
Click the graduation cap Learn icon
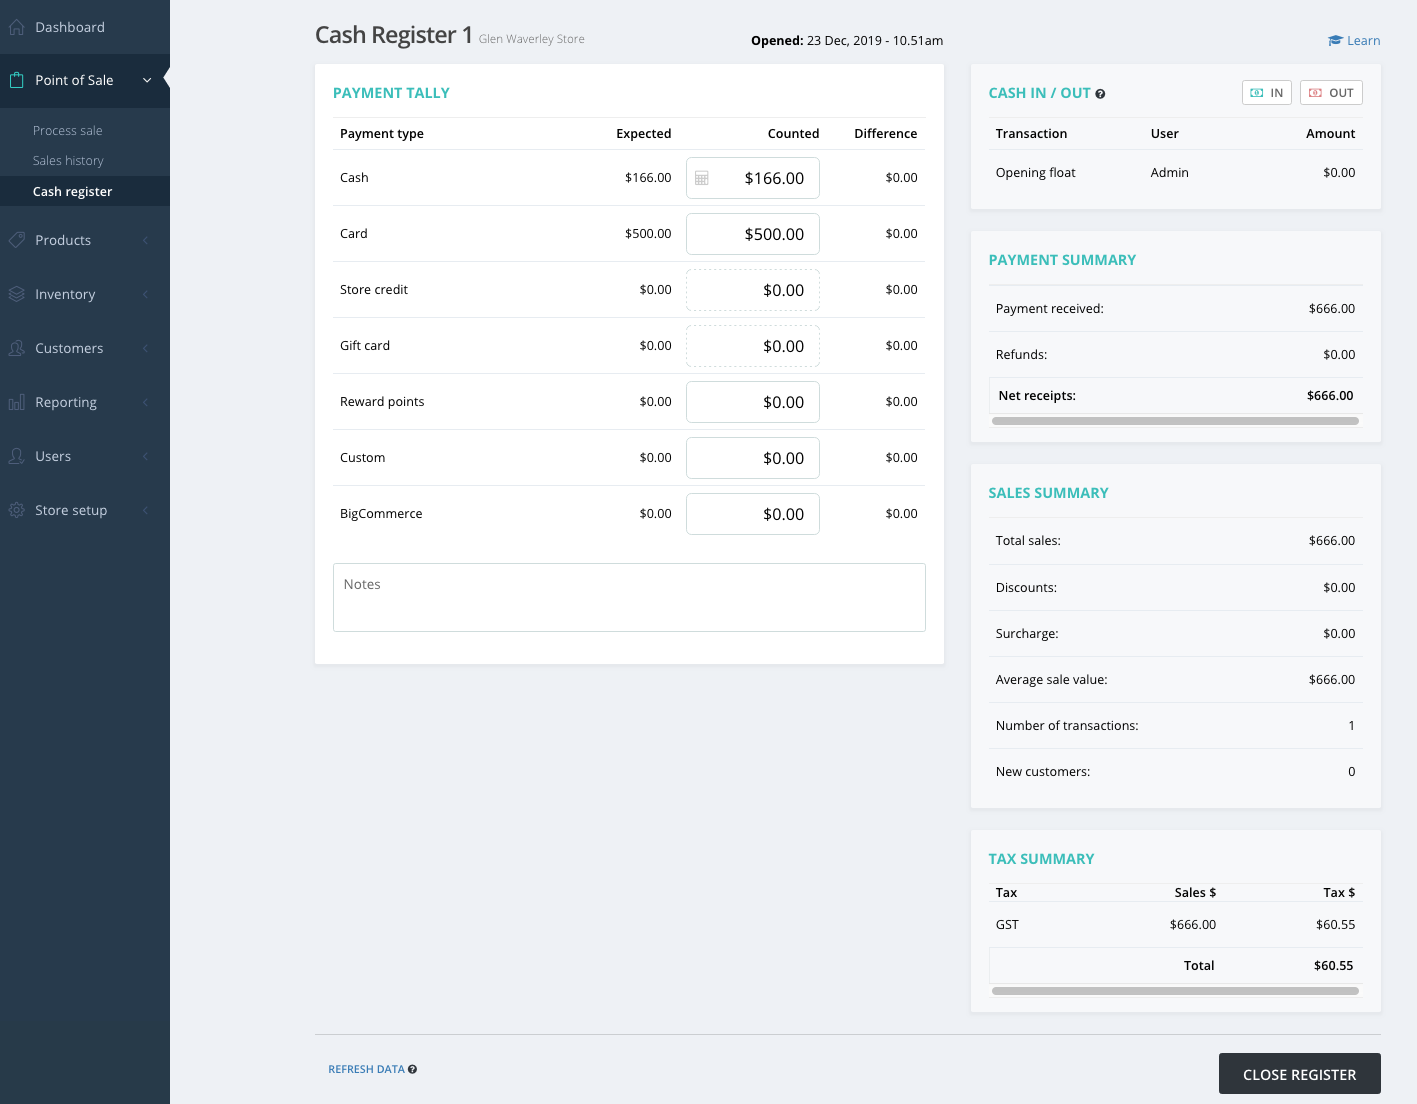coord(1335,41)
